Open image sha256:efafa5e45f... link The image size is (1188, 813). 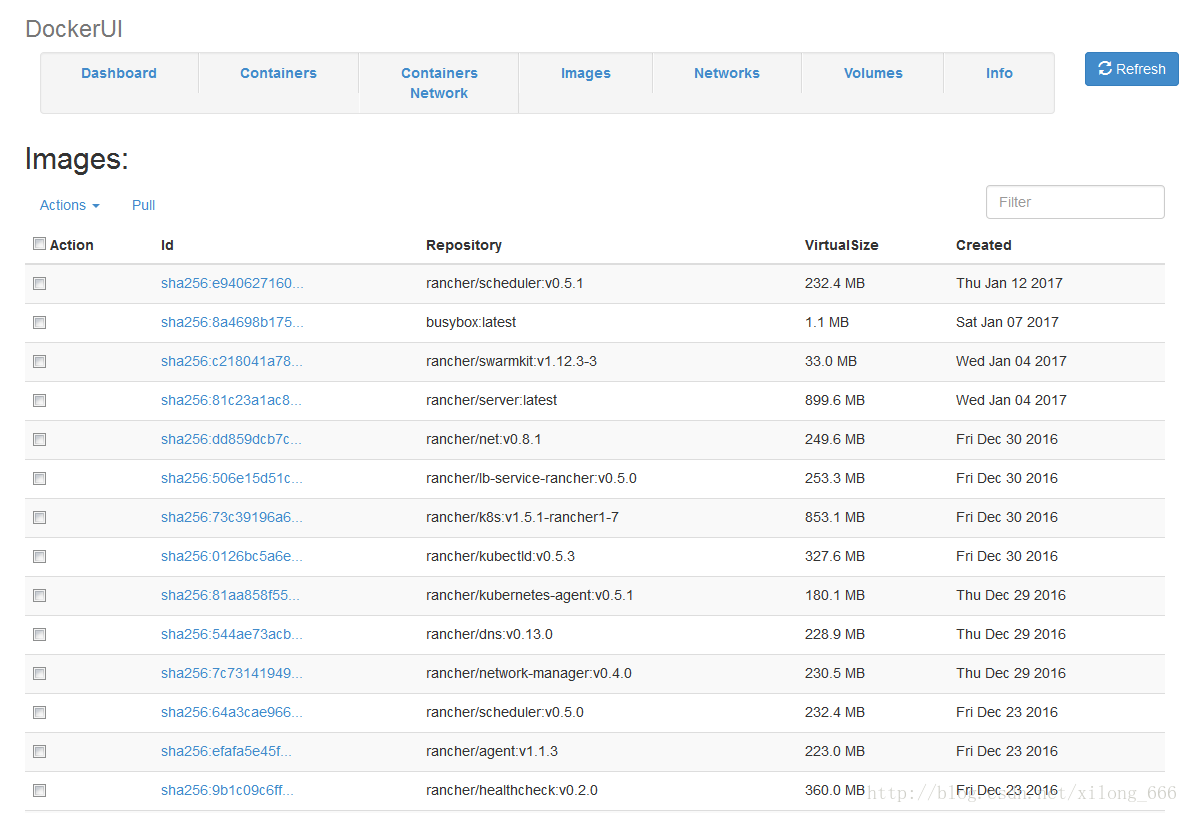226,752
